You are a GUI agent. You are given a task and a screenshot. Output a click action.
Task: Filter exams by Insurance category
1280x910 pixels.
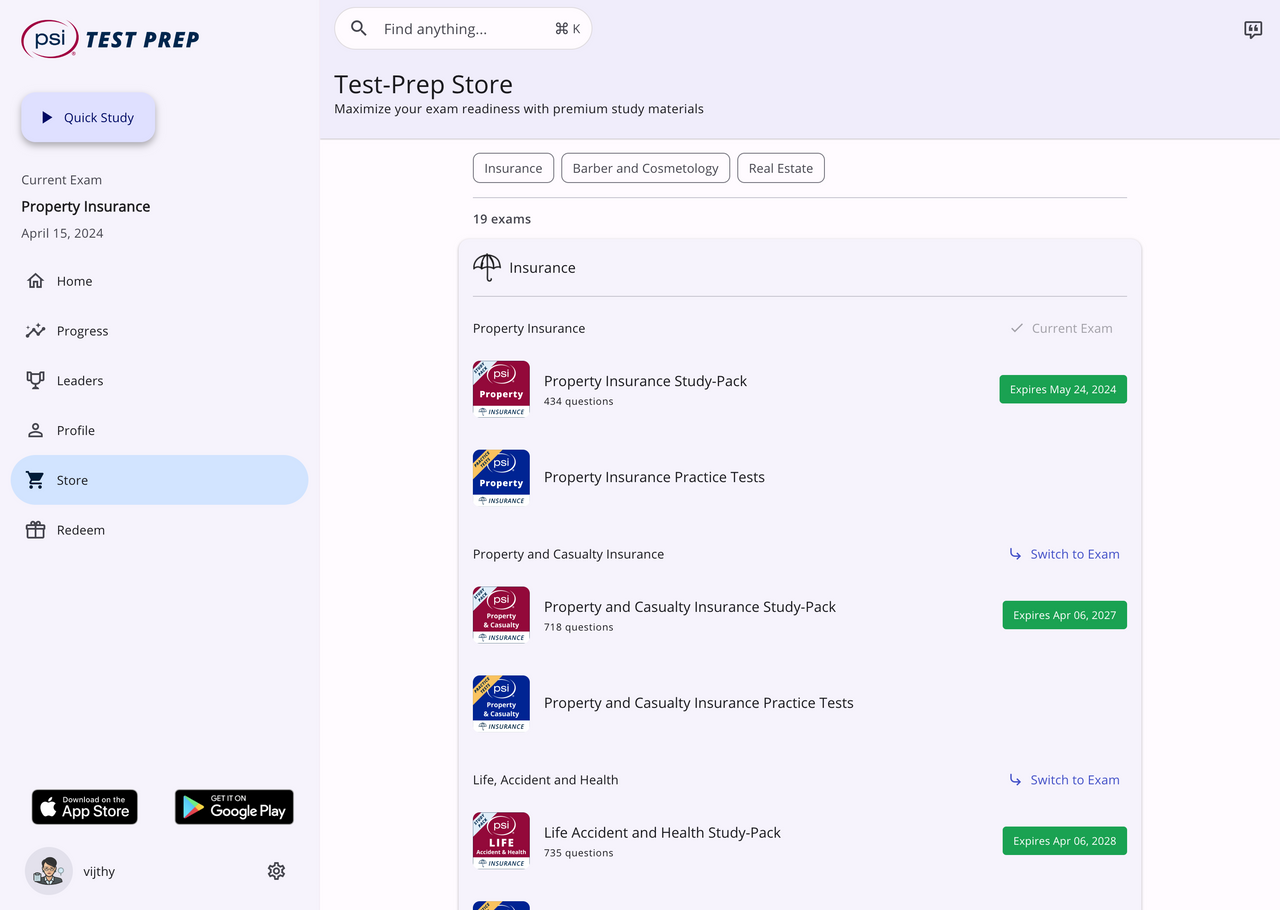[x=513, y=168]
